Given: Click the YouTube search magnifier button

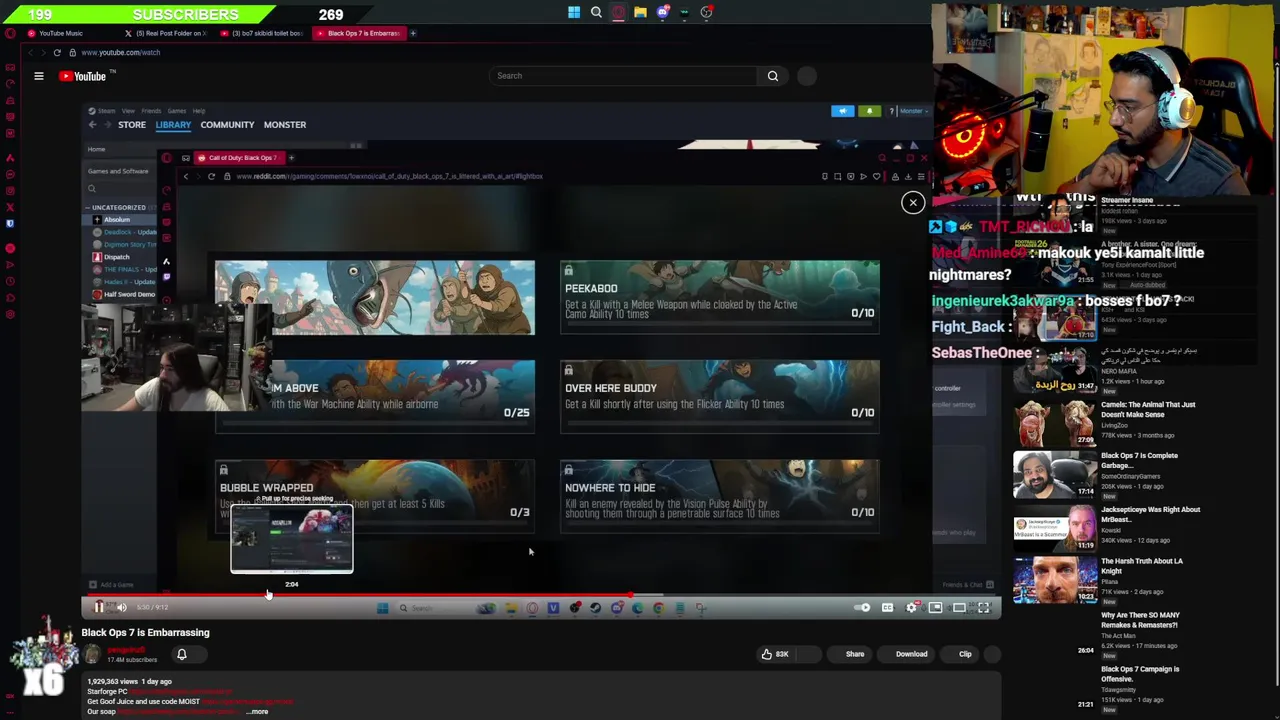Looking at the screenshot, I should 773,76.
